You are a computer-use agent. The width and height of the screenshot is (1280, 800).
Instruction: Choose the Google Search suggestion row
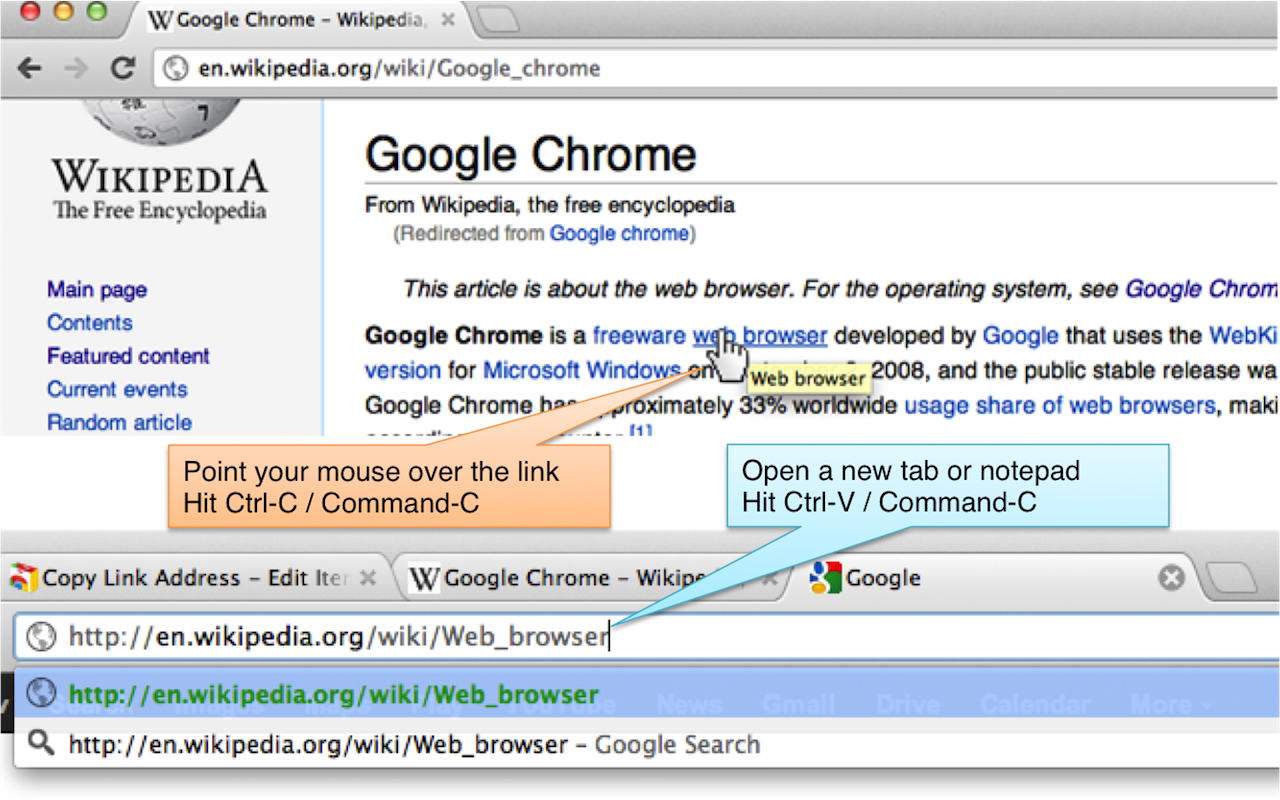tap(414, 744)
